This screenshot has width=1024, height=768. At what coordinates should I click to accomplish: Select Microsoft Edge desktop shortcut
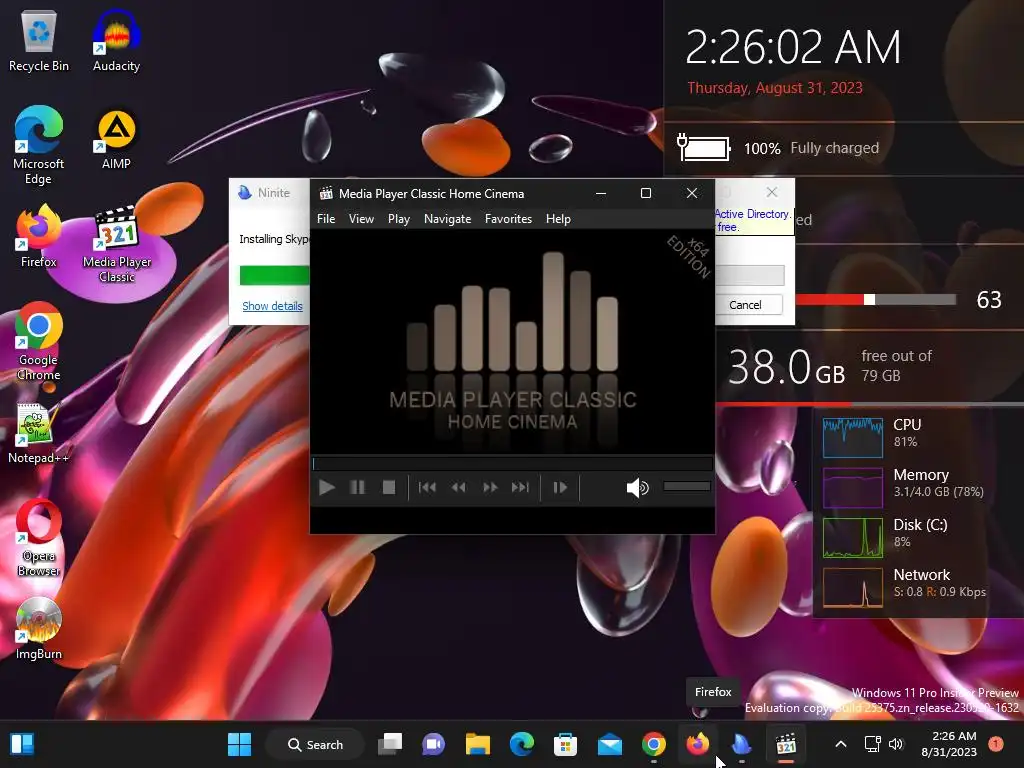pyautogui.click(x=39, y=145)
